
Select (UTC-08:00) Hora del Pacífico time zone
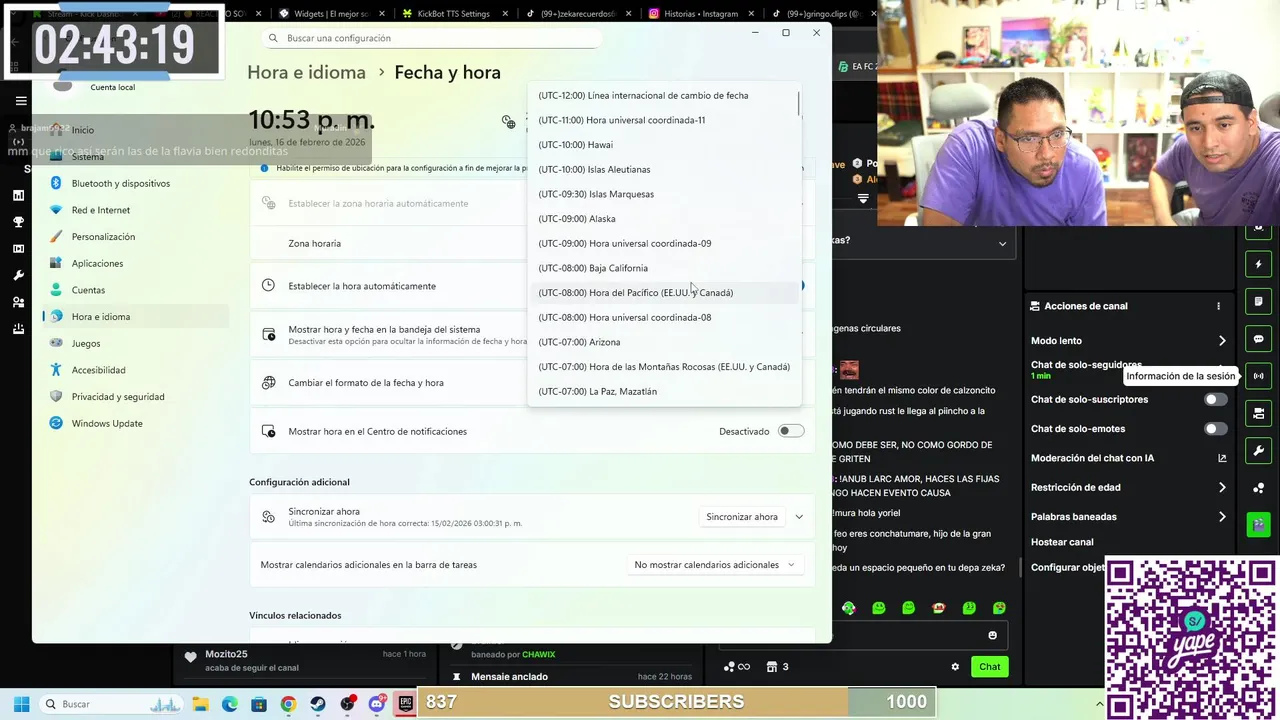(x=664, y=293)
